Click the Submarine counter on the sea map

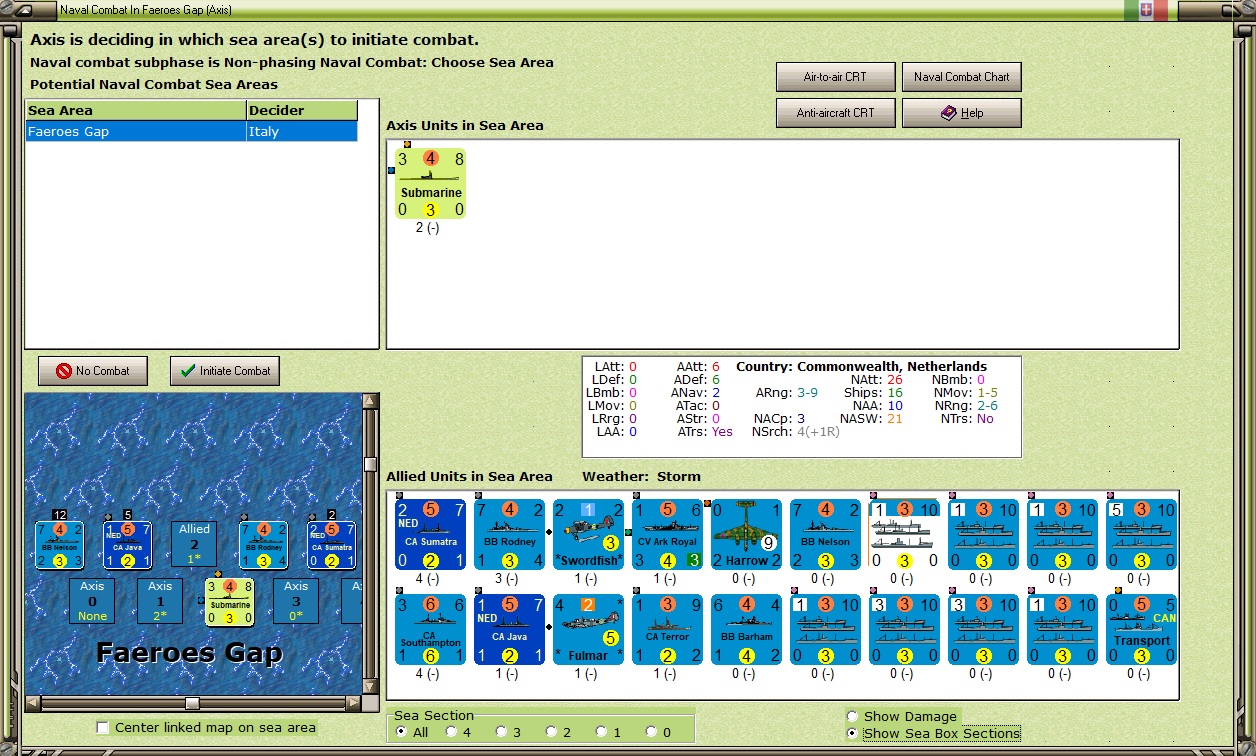[x=230, y=602]
